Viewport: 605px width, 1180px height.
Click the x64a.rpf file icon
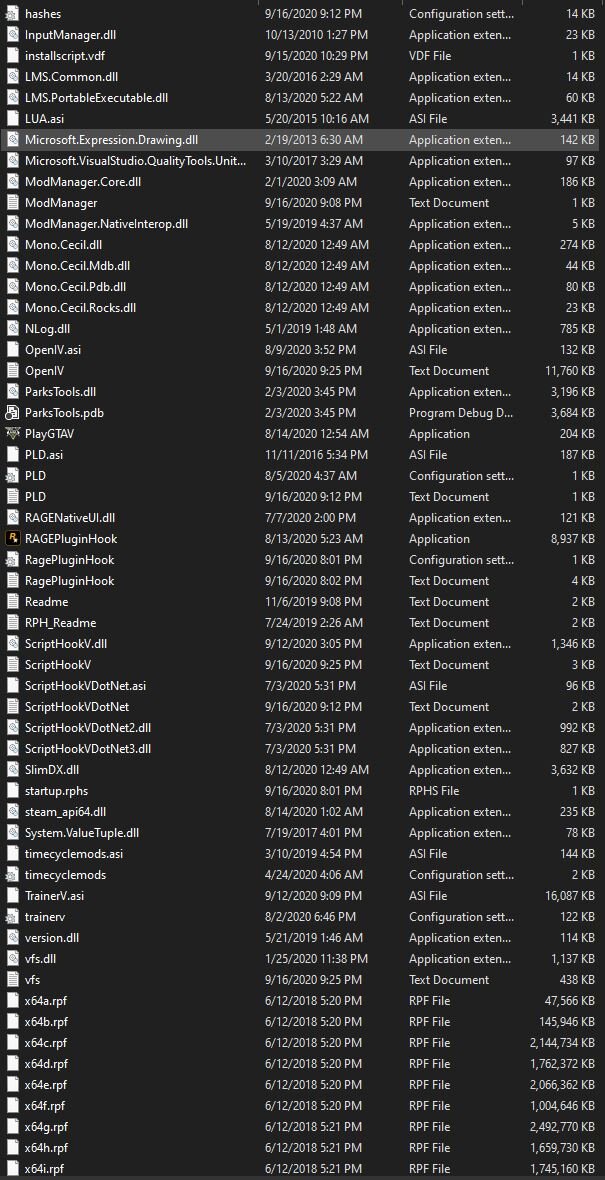pos(12,1001)
